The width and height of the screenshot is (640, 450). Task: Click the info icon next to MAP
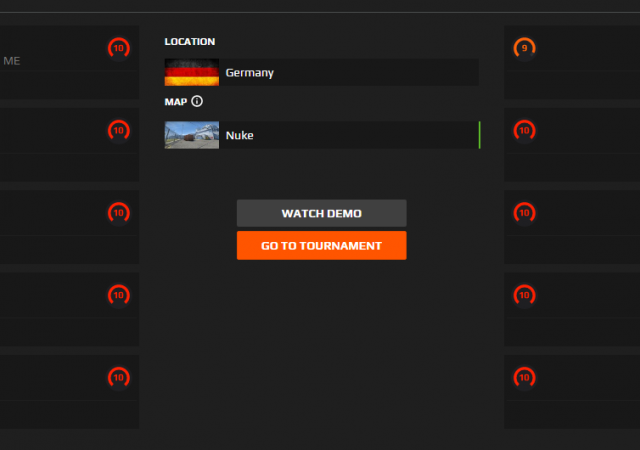click(197, 102)
